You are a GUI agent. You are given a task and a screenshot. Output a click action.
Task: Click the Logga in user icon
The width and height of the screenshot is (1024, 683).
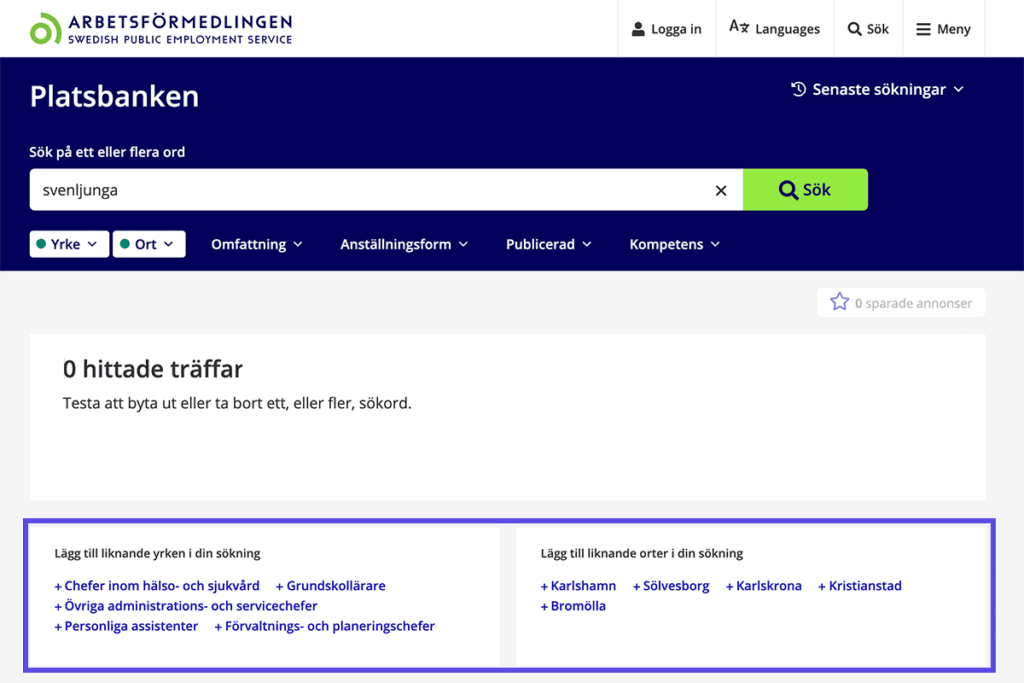[x=638, y=29]
